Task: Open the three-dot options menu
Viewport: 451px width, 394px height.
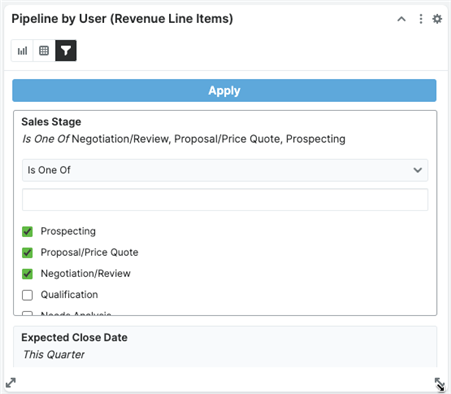Action: point(421,19)
